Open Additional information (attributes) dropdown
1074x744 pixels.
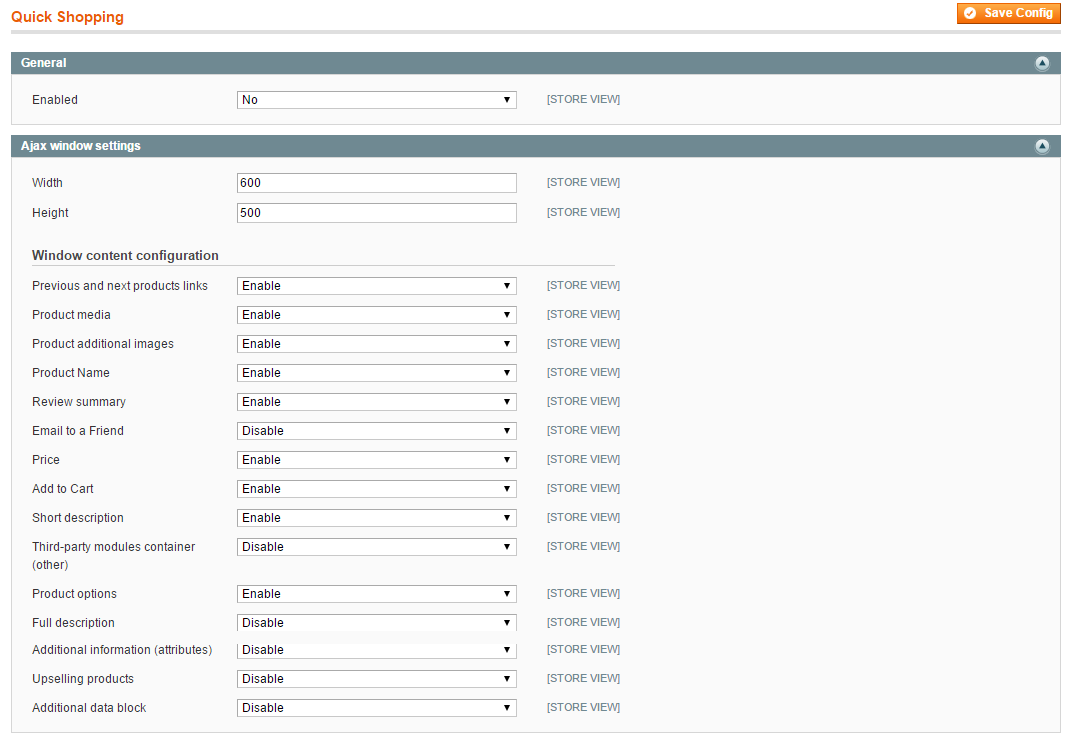377,650
